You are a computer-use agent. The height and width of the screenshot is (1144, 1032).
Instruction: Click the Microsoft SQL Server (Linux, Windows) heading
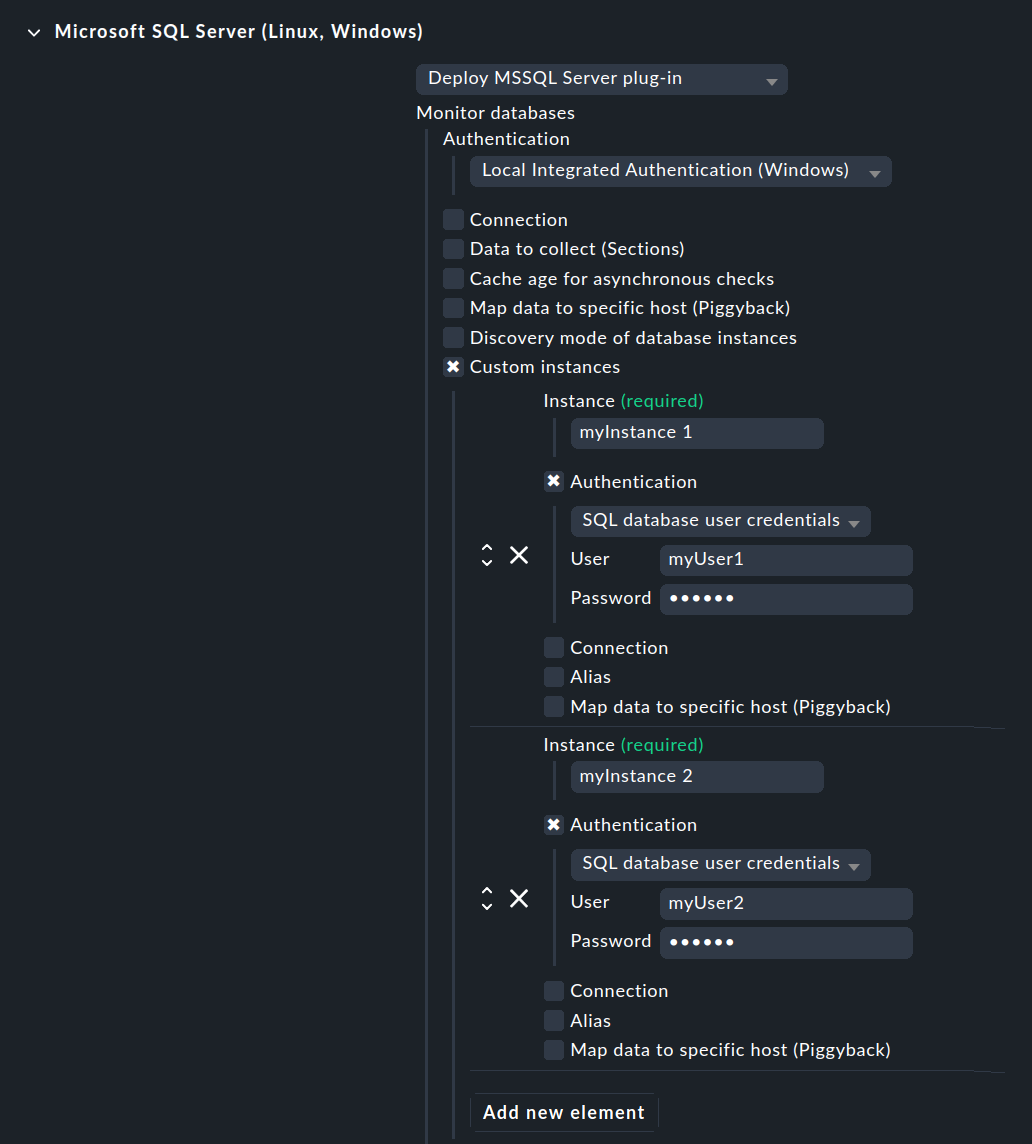pos(239,32)
